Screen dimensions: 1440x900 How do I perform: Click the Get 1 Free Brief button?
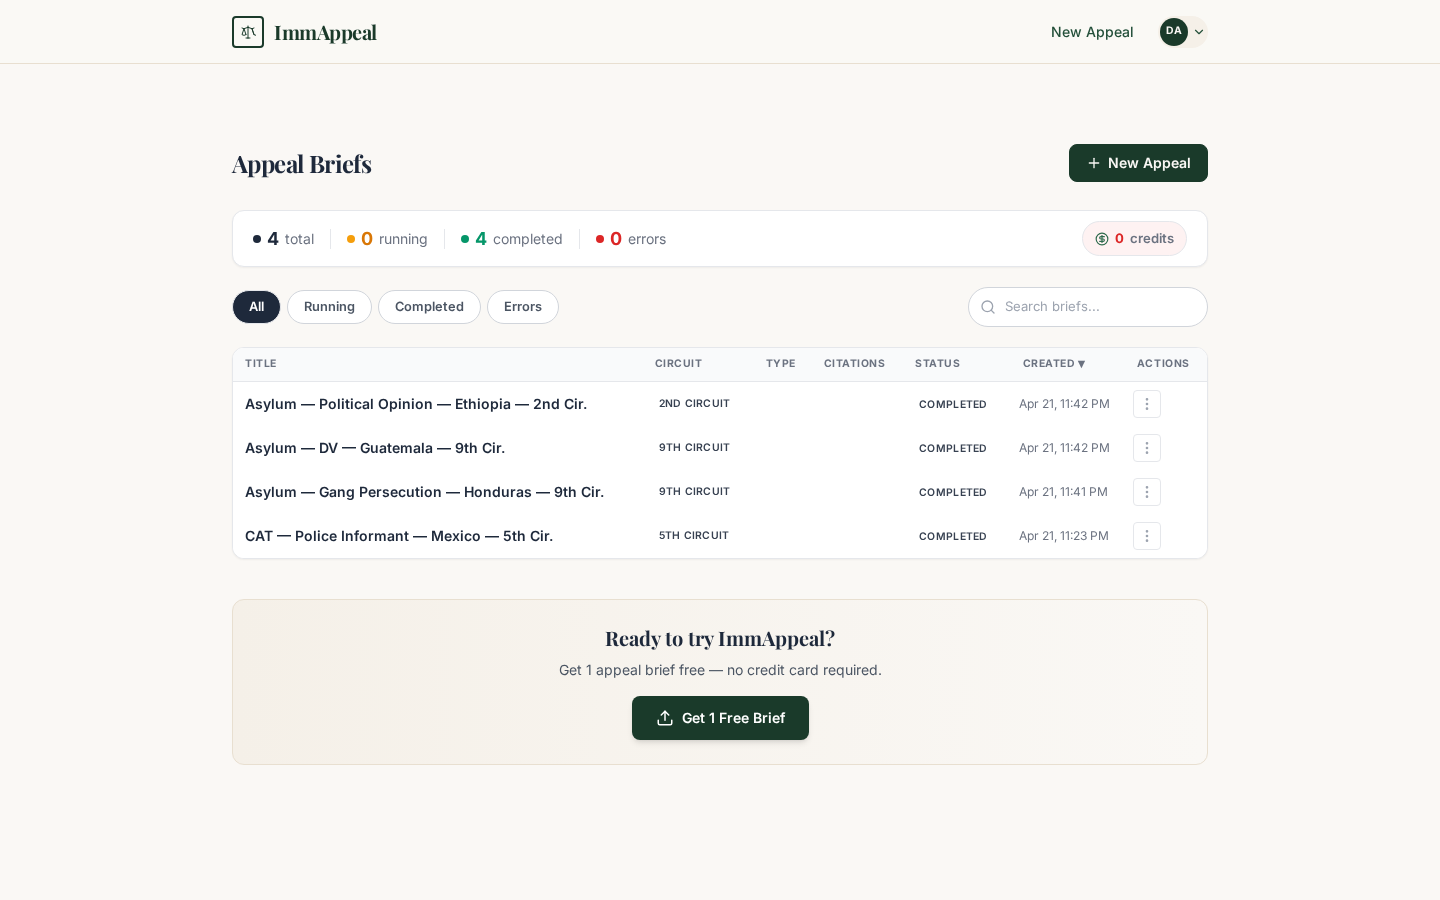pos(720,718)
